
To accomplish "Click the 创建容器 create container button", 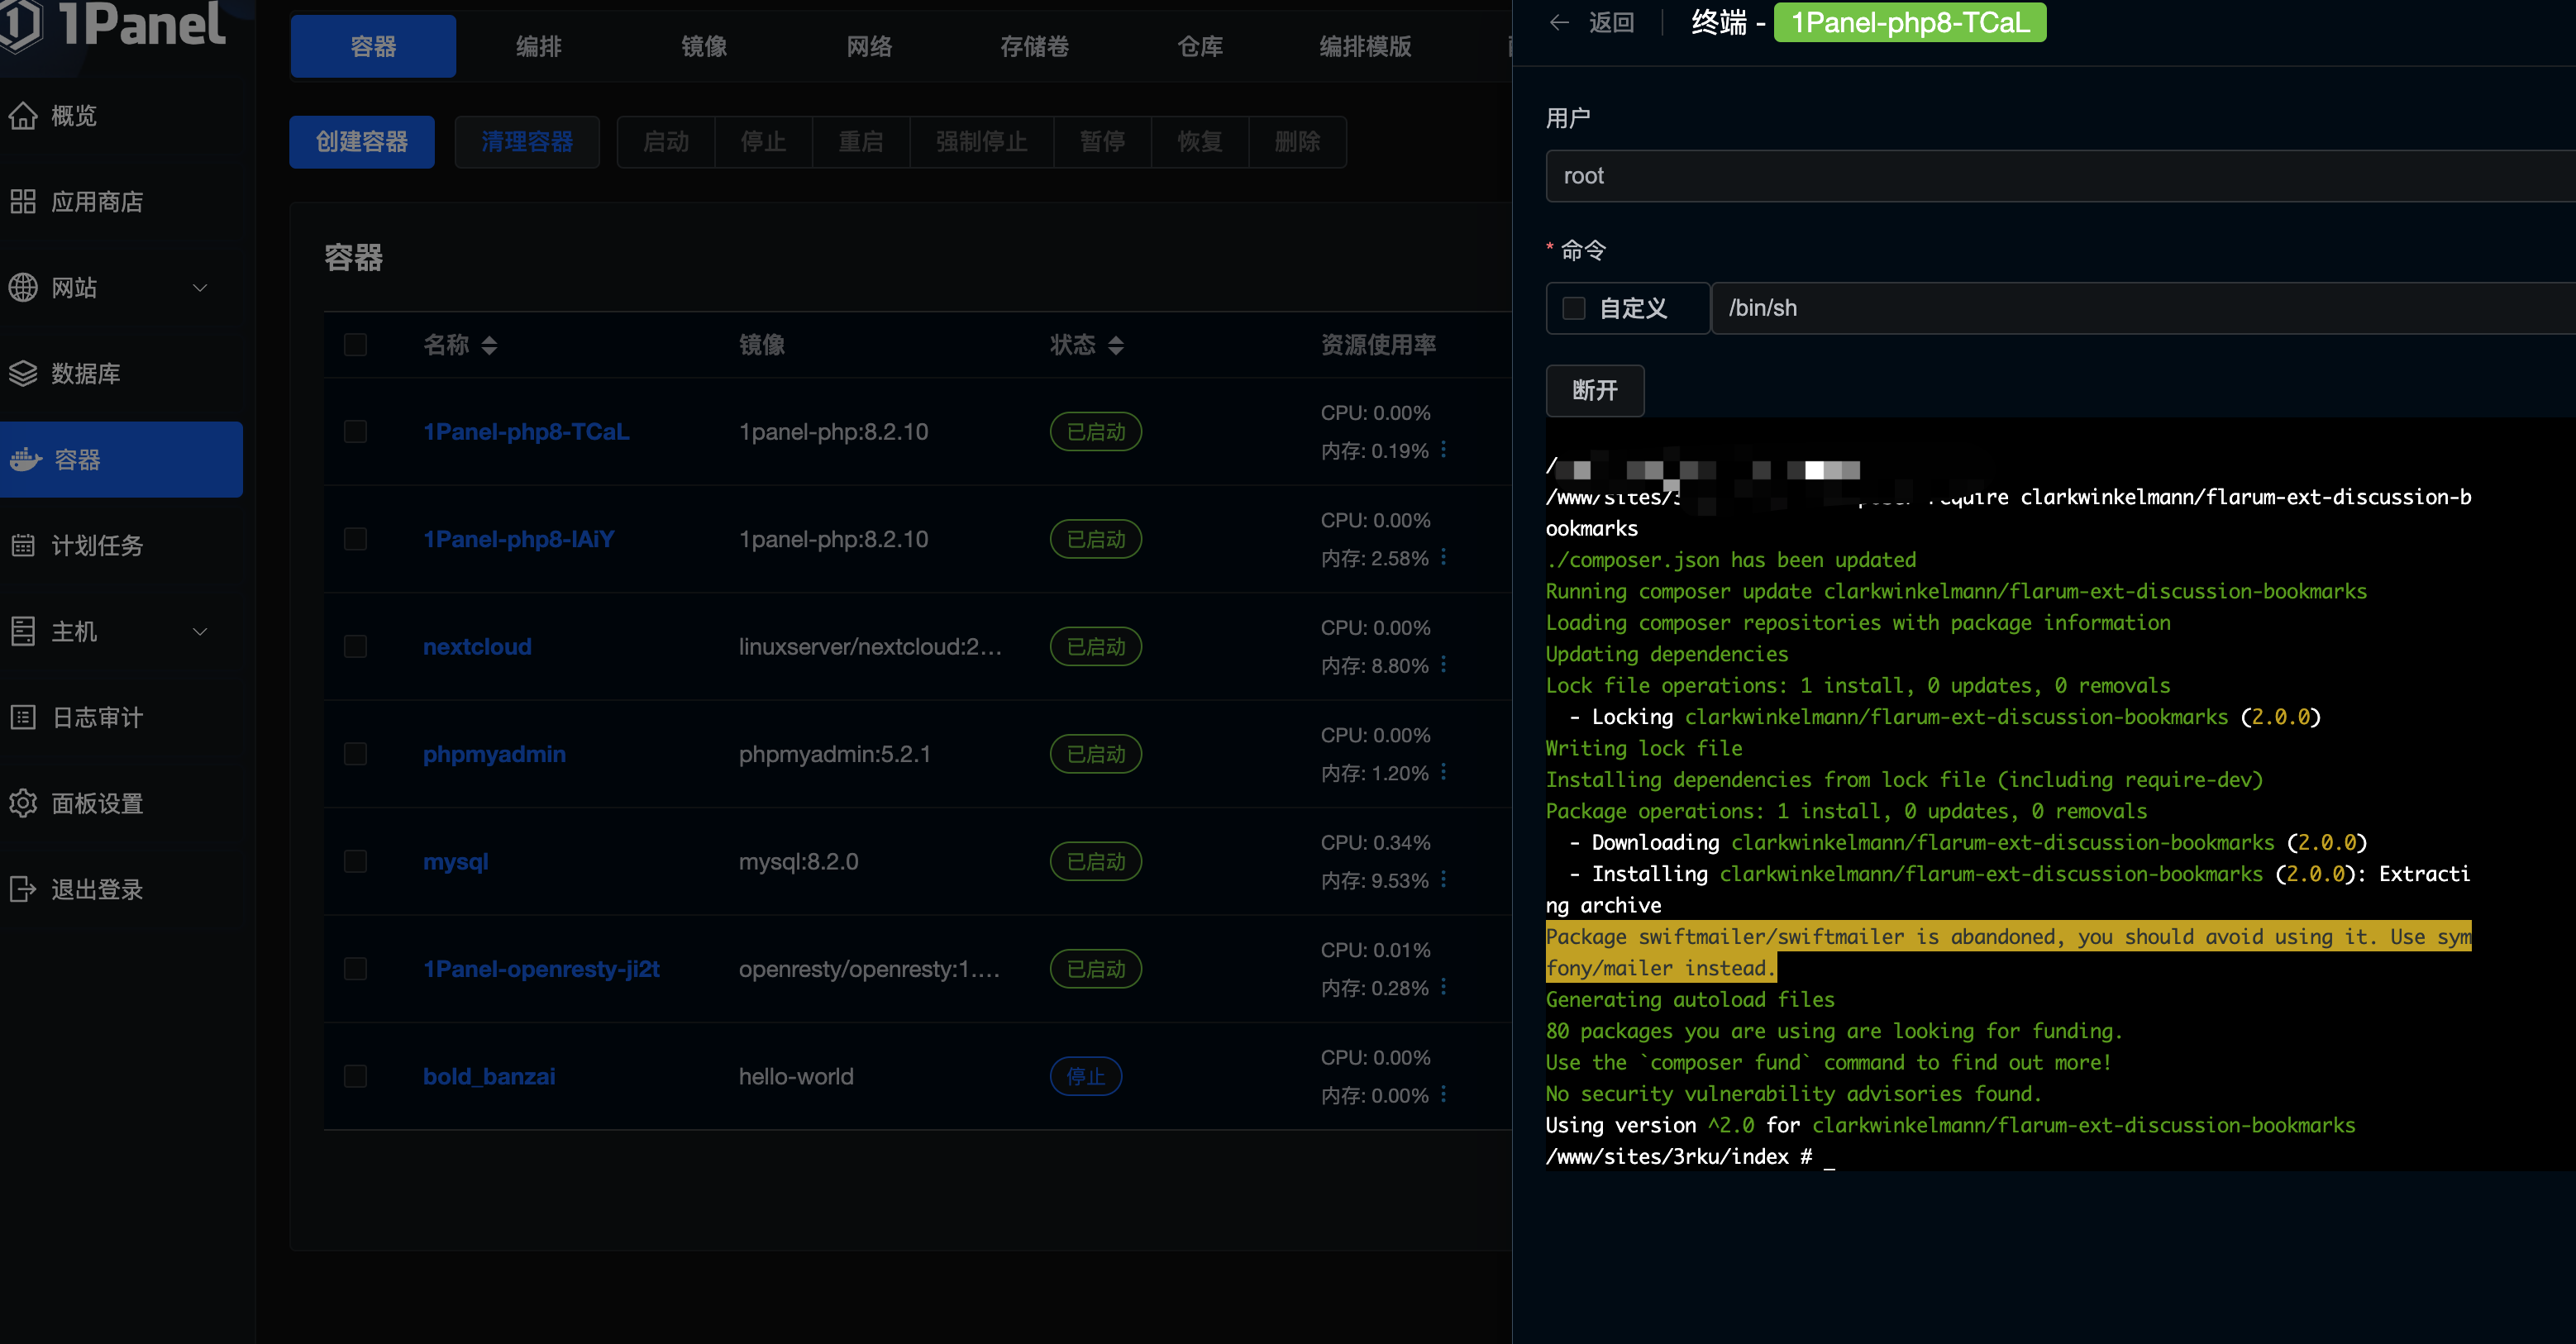I will click(x=362, y=142).
